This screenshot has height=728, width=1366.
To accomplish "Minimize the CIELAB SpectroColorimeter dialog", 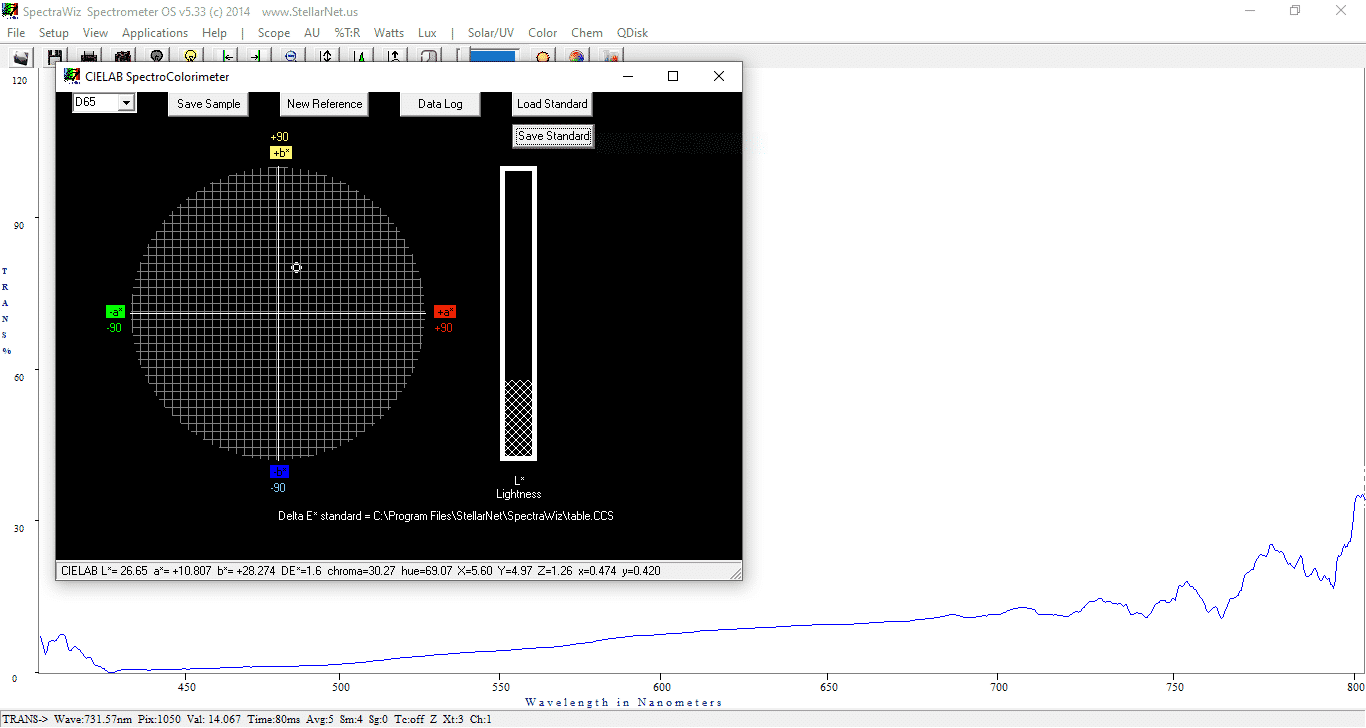I will tap(628, 76).
